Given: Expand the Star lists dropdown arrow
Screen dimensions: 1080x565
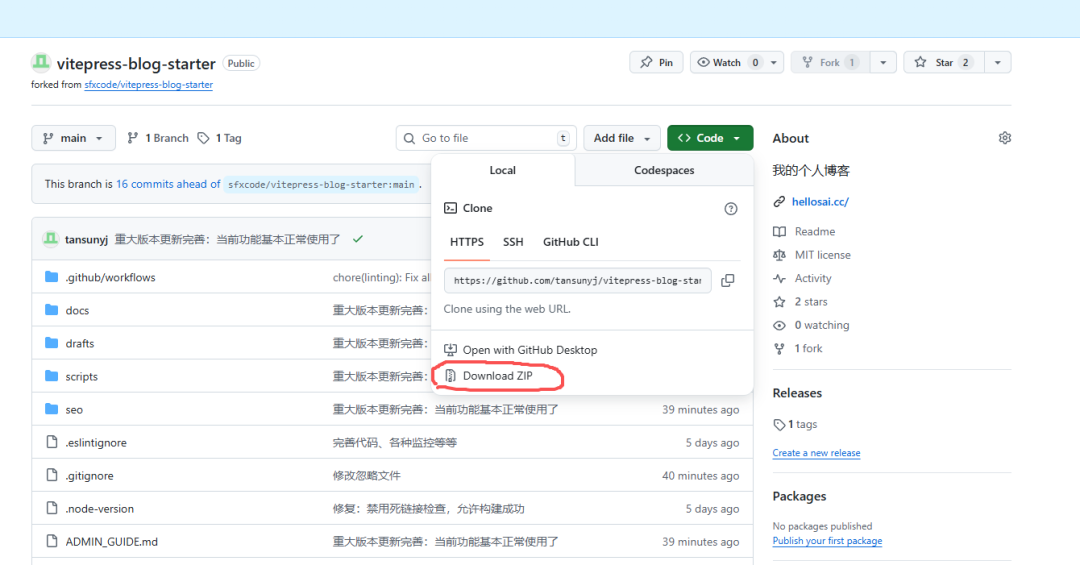Looking at the screenshot, I should click(x=997, y=62).
